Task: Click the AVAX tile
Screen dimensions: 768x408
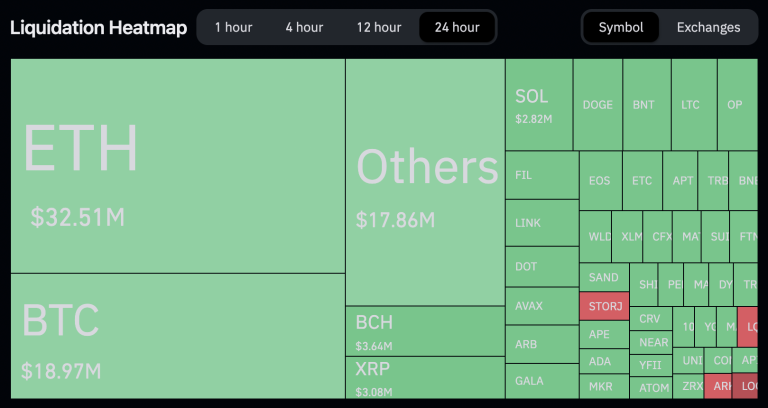Action: point(542,306)
